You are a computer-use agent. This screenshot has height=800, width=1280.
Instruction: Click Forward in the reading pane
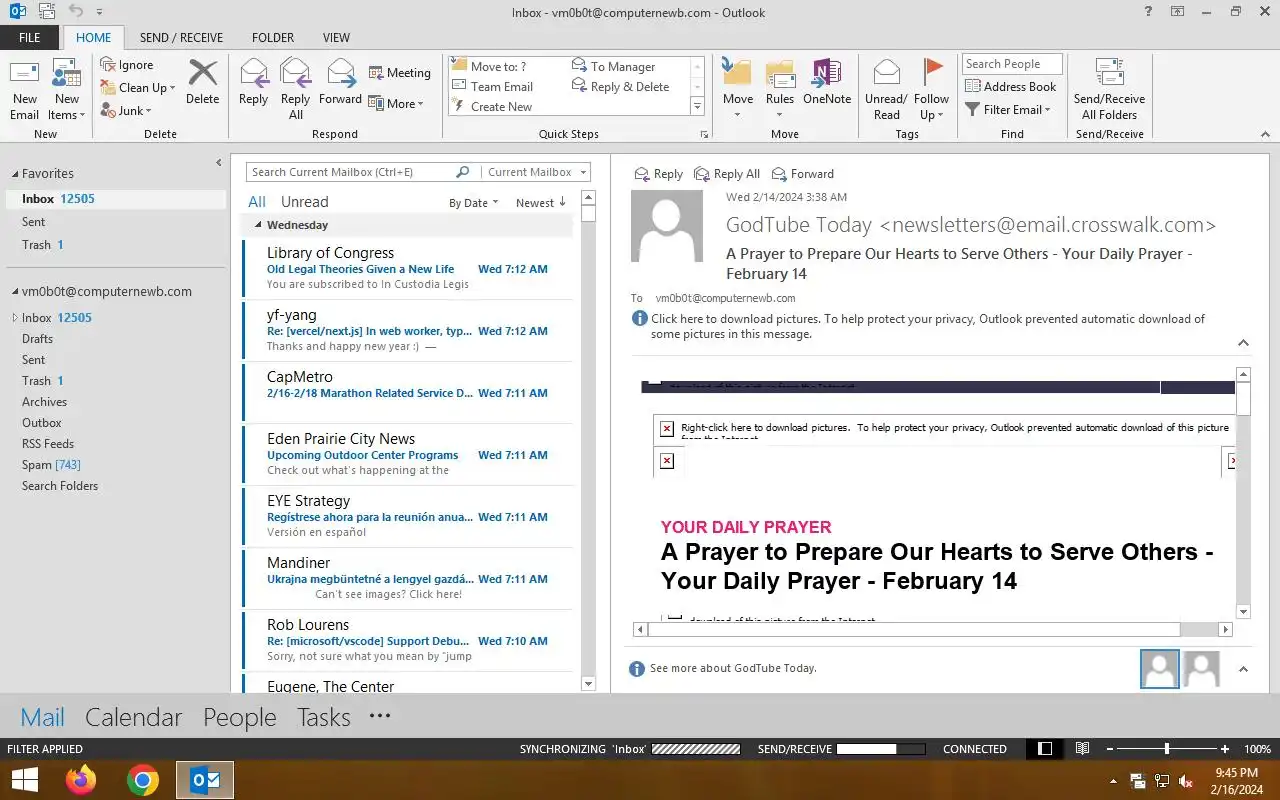coord(802,174)
